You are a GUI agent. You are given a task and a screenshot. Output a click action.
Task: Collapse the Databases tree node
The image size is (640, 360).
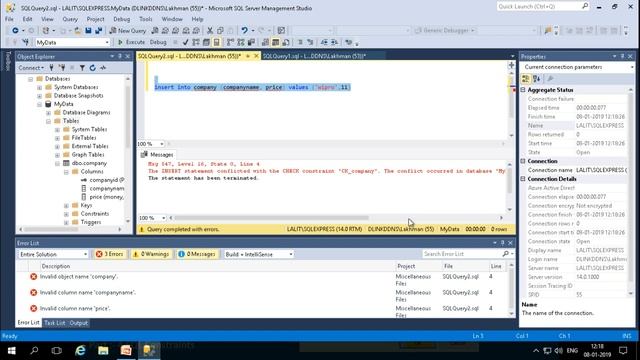pos(31,79)
